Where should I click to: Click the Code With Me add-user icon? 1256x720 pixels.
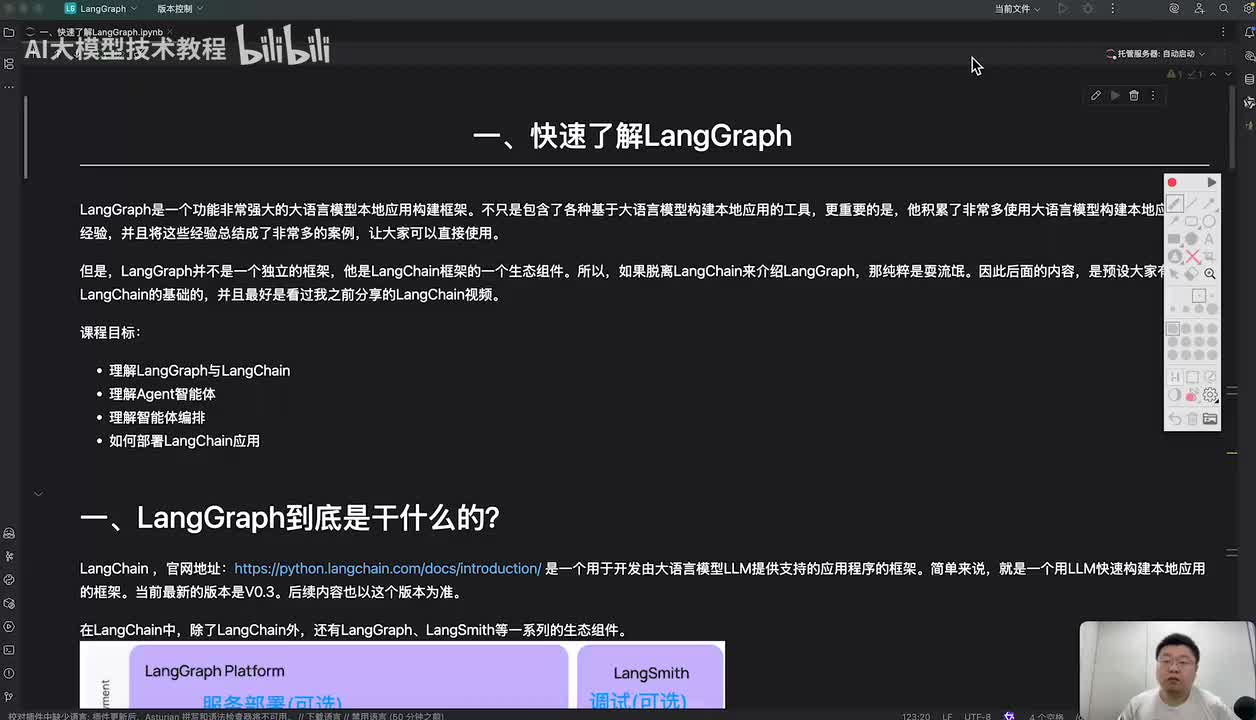(1199, 8)
